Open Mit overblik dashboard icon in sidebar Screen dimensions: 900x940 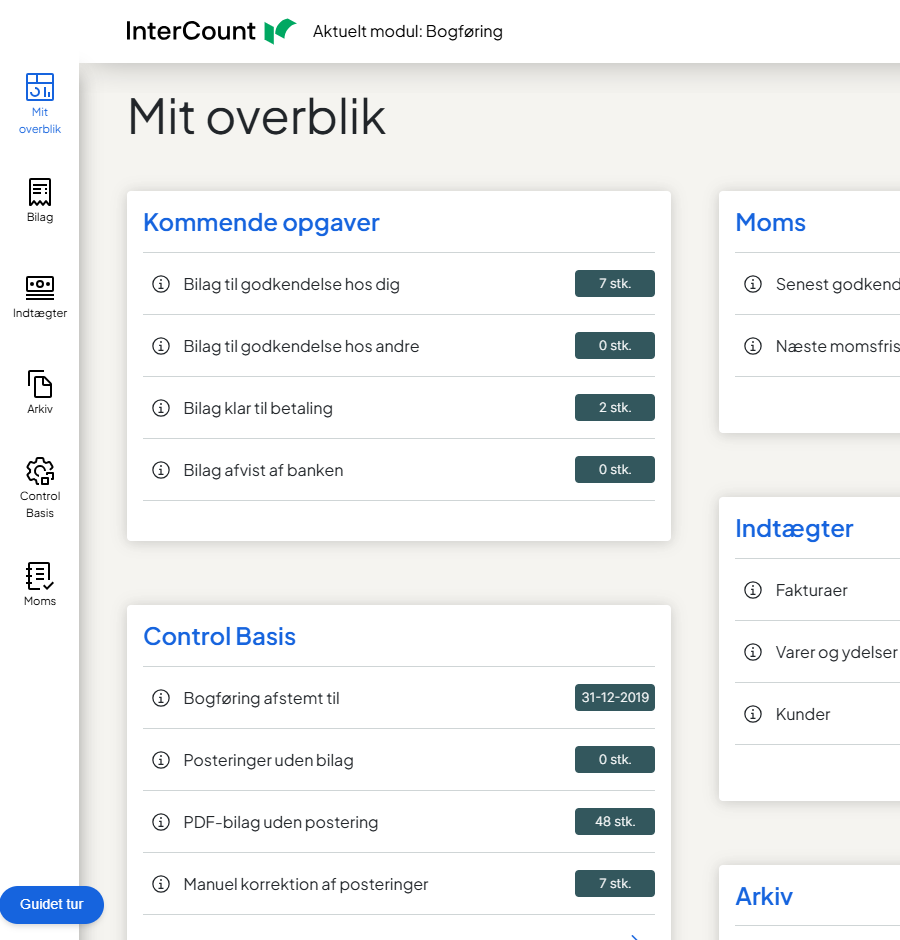tap(40, 87)
